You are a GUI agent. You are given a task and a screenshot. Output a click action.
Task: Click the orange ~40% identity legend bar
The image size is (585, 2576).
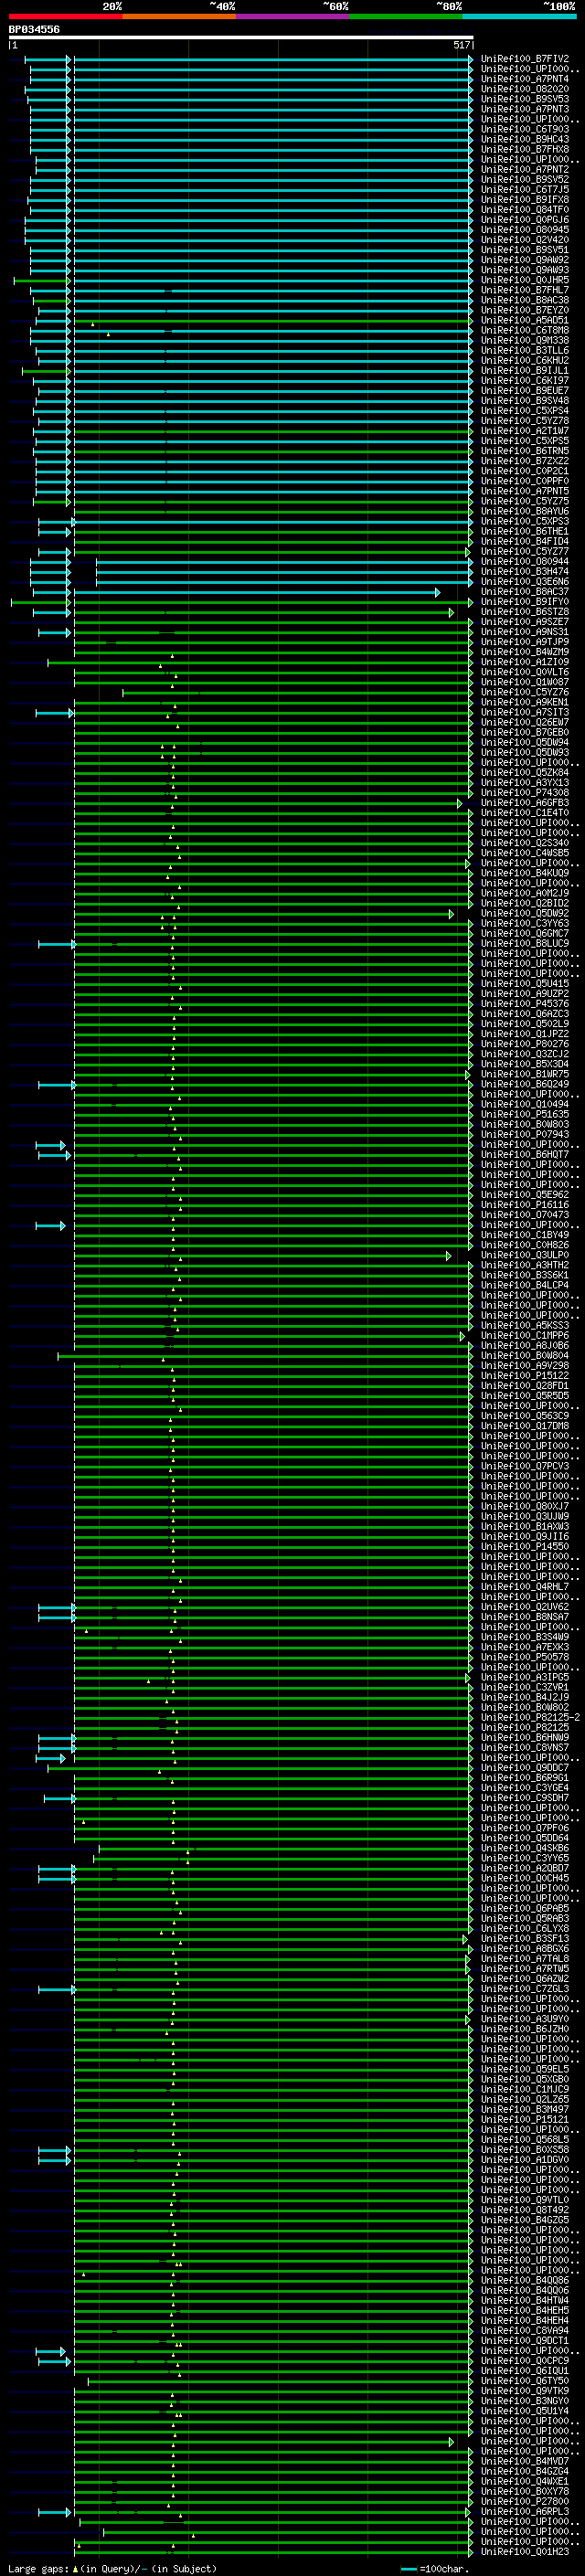pos(179,16)
